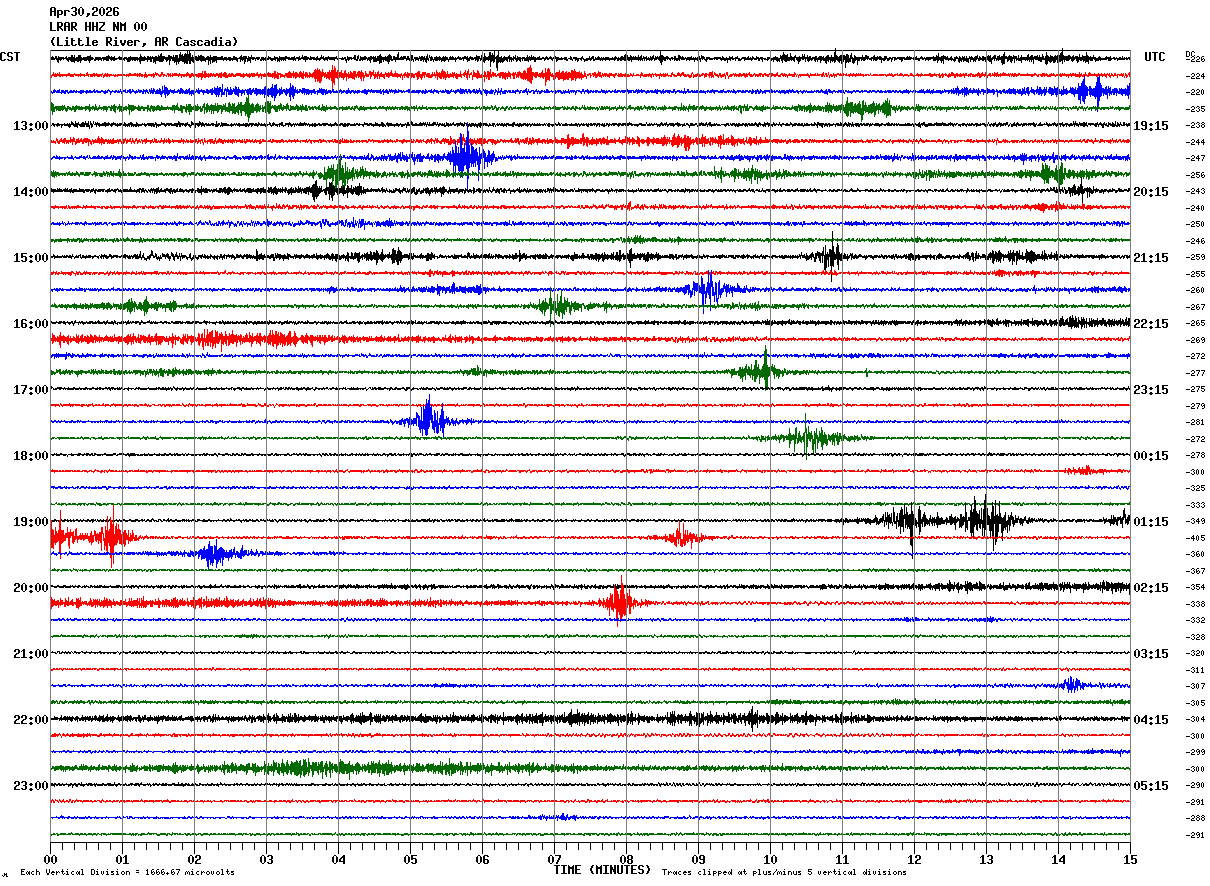
Task: Click the traces clipped footnote text
Action: coord(784,872)
